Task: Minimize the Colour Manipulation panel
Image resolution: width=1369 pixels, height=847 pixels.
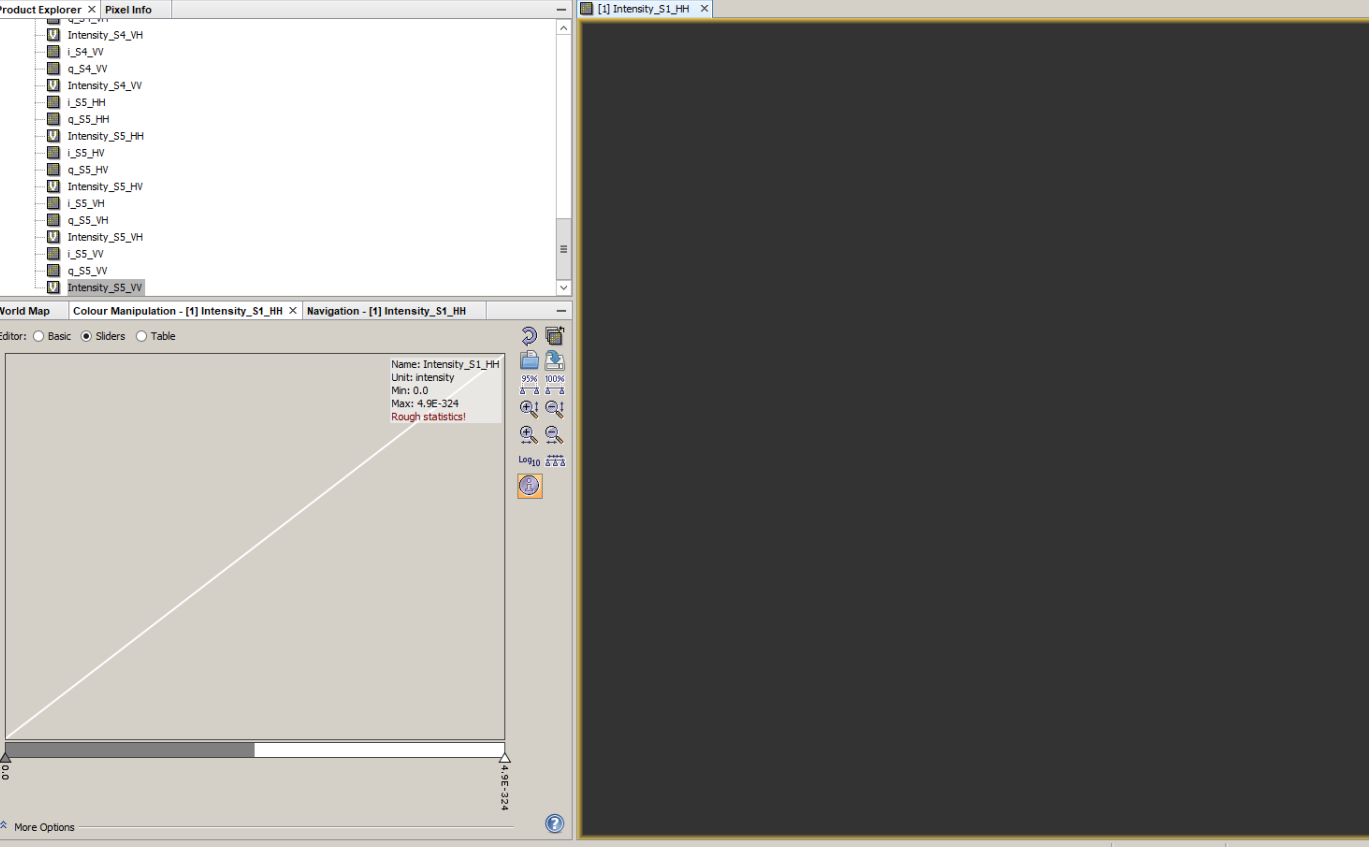Action: click(561, 311)
